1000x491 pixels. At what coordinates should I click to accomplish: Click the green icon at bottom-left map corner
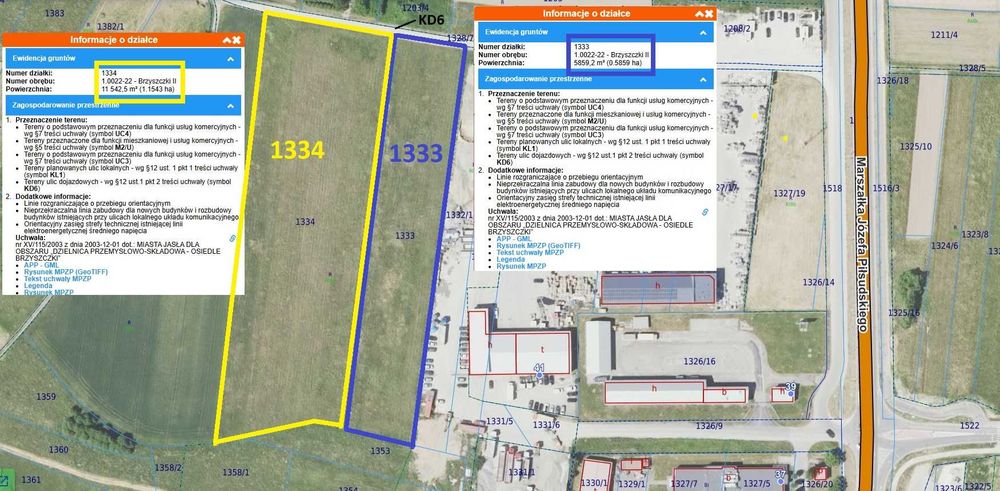(3, 478)
